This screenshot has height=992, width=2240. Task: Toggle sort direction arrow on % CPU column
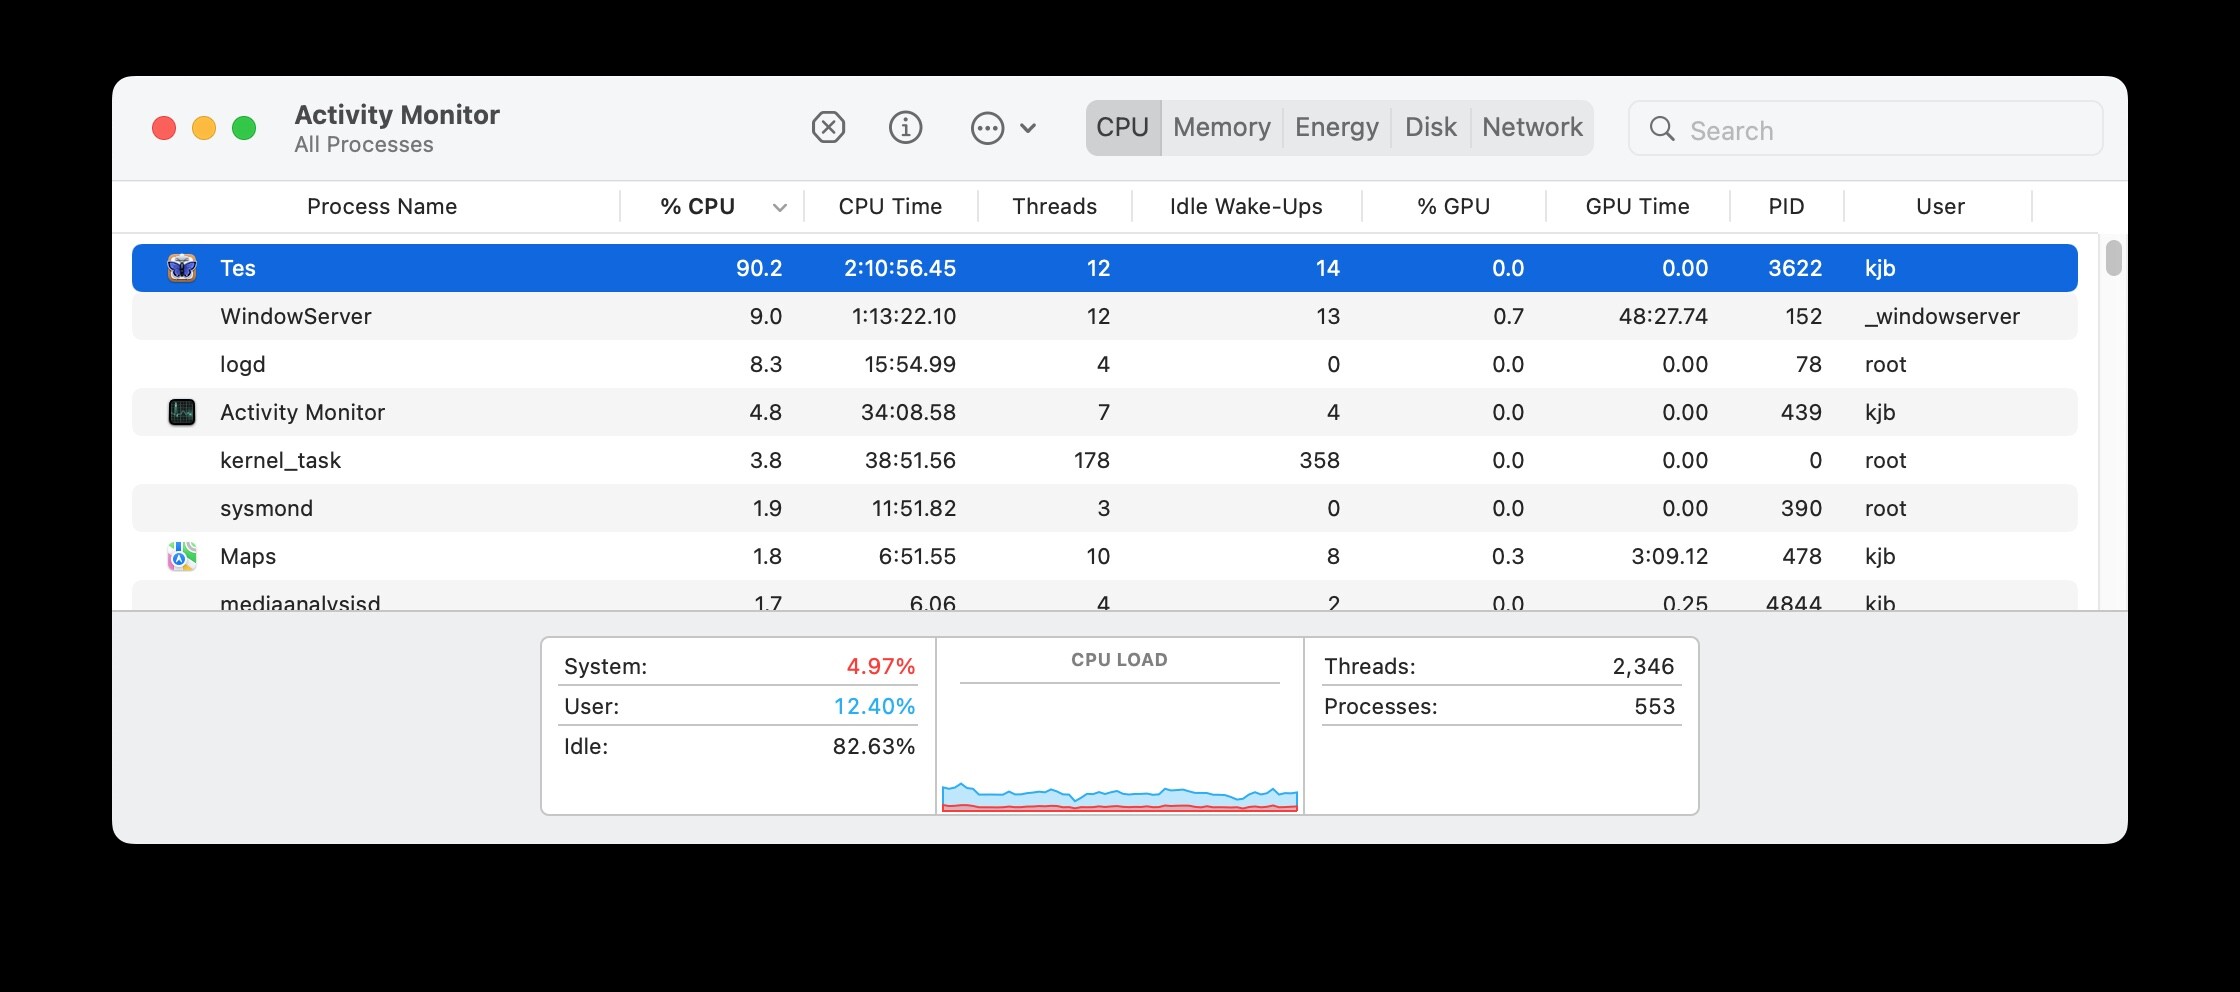pyautogui.click(x=780, y=208)
